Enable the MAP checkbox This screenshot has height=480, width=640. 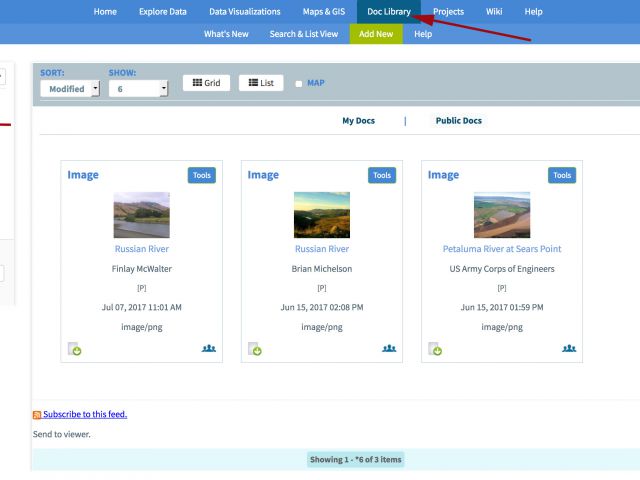click(299, 84)
